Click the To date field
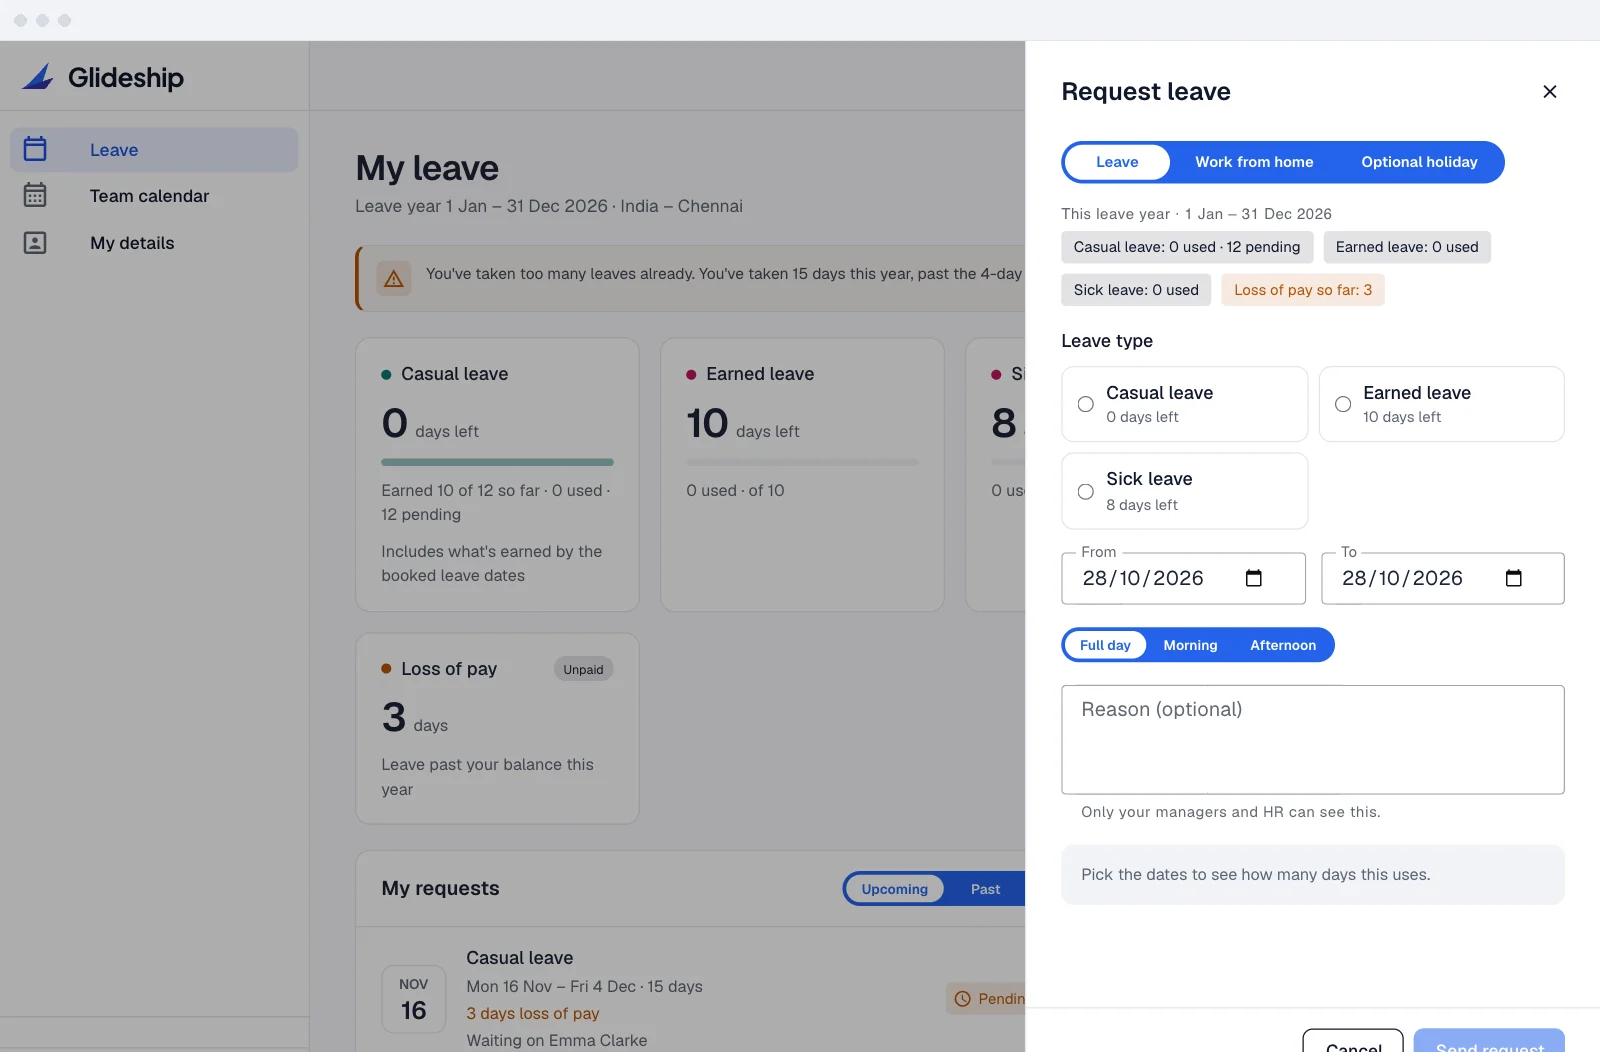 coord(1443,578)
